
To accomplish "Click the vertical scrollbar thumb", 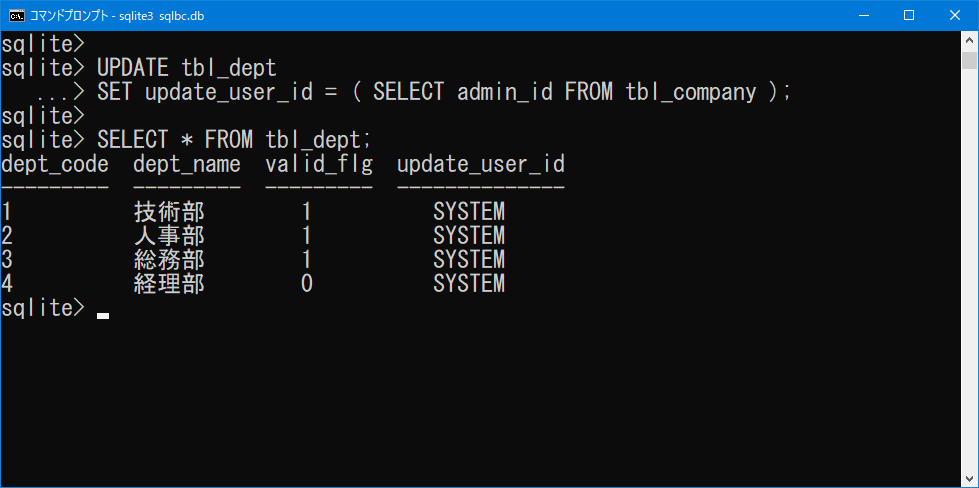I will pyautogui.click(x=969, y=60).
